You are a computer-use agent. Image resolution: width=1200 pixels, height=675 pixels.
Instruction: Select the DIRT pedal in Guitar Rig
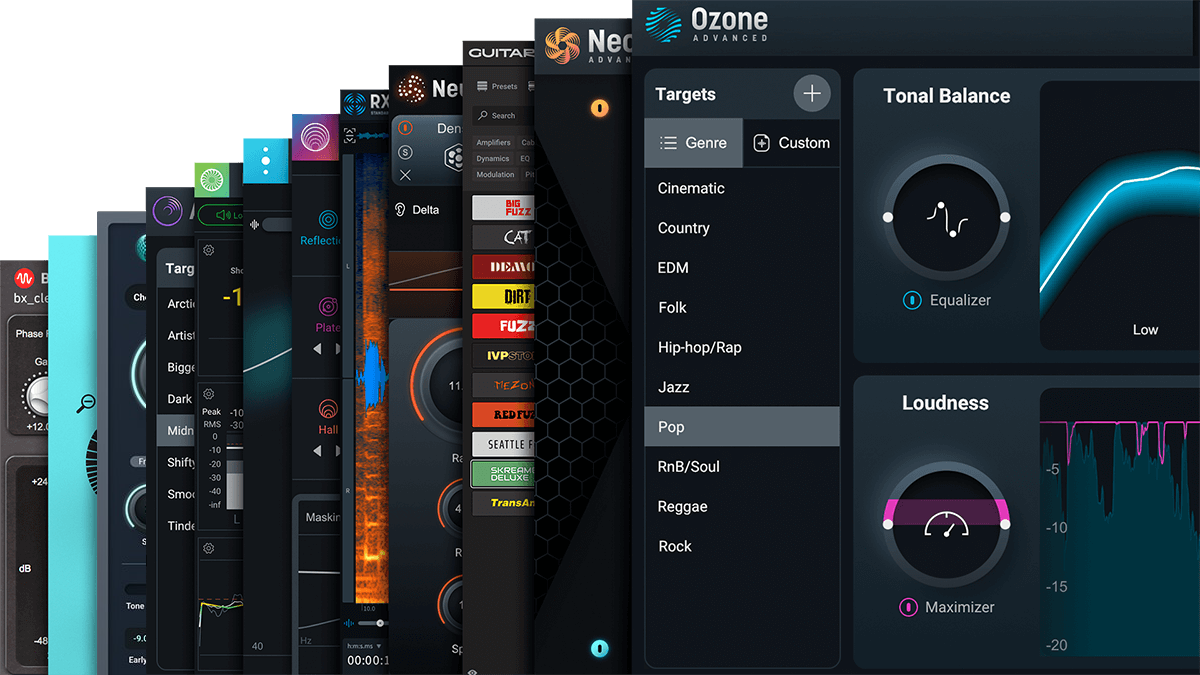tap(503, 296)
